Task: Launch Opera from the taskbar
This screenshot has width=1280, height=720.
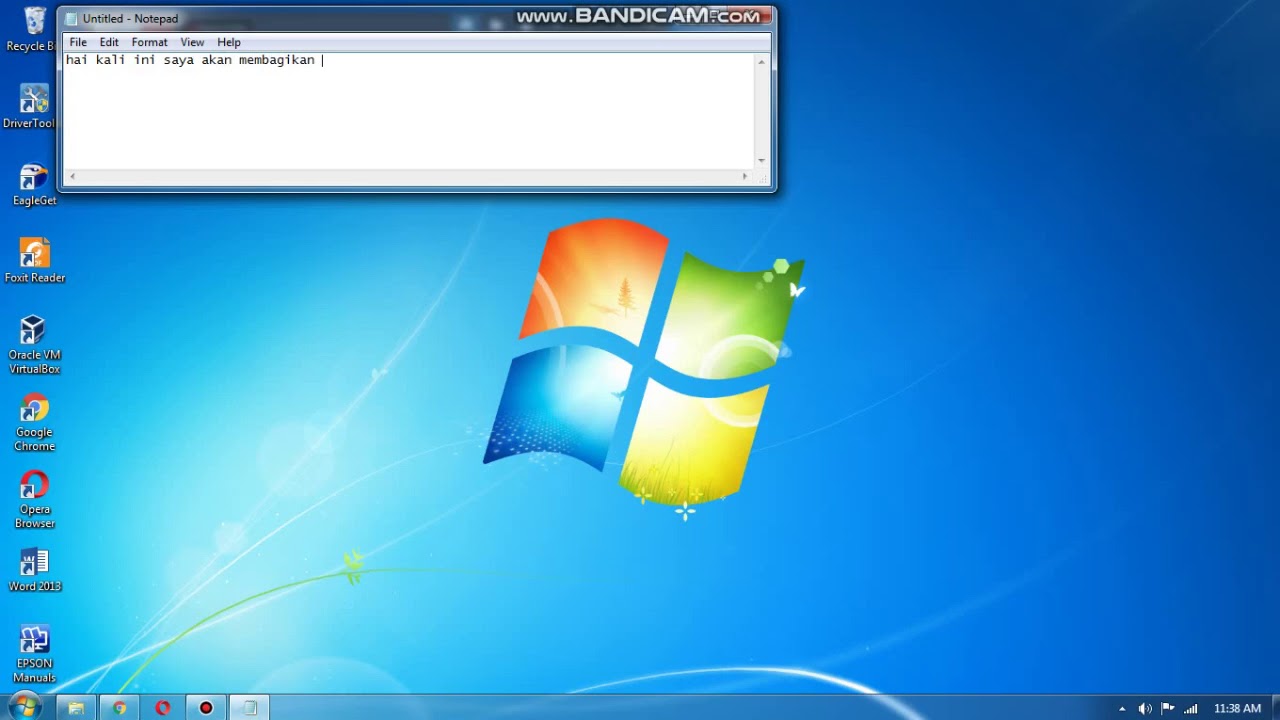Action: [162, 708]
